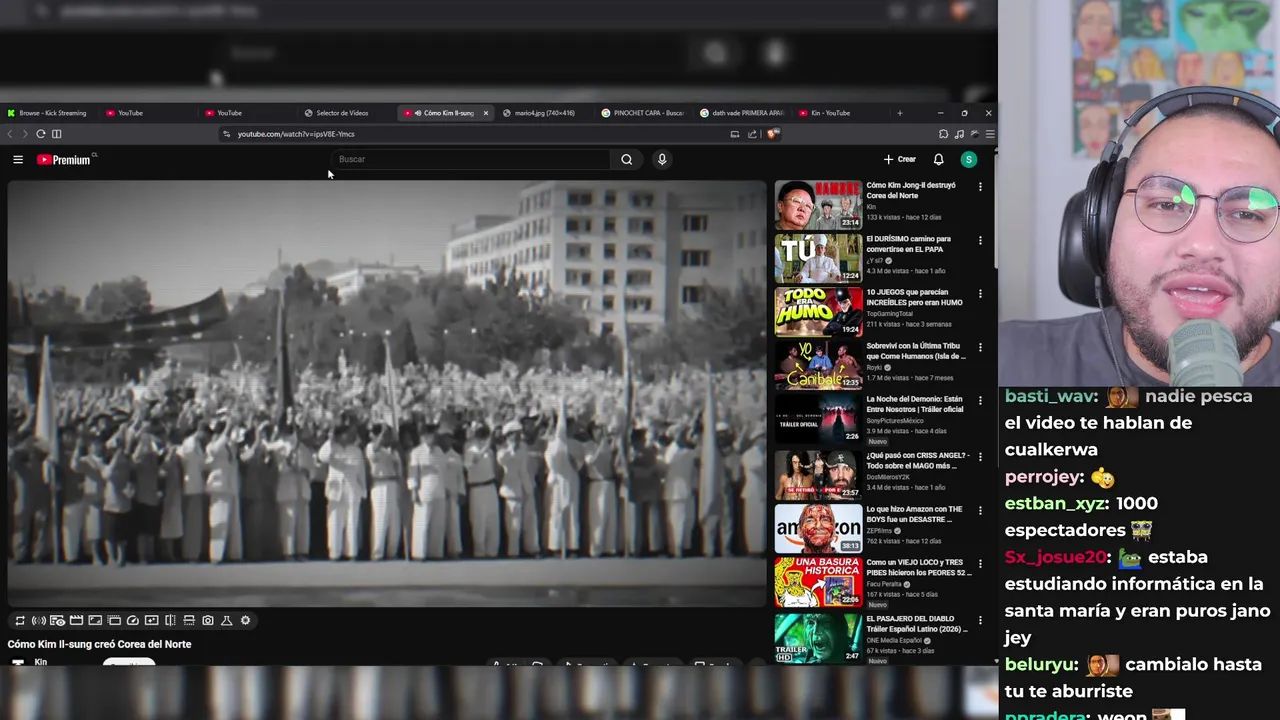Open the playback speed gauge icon

(132, 620)
